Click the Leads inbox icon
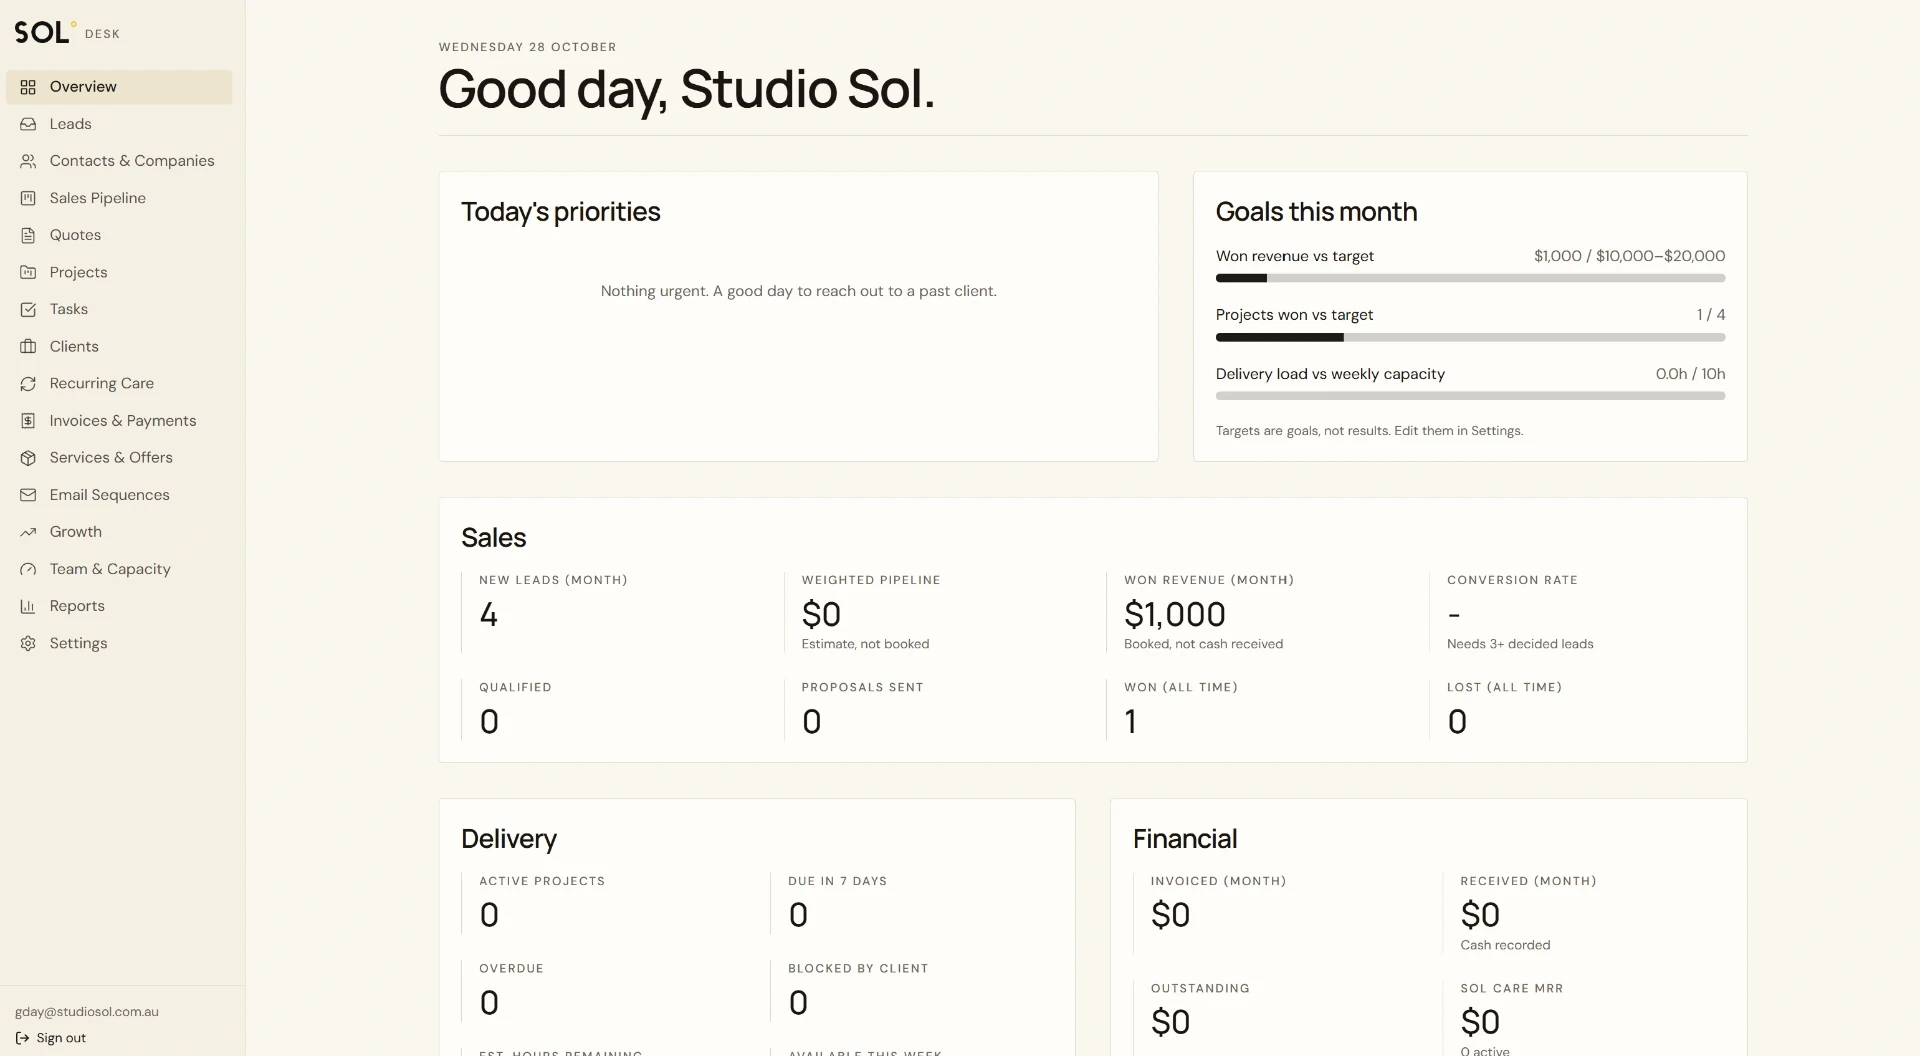Viewport: 1920px width, 1056px height. (x=28, y=124)
